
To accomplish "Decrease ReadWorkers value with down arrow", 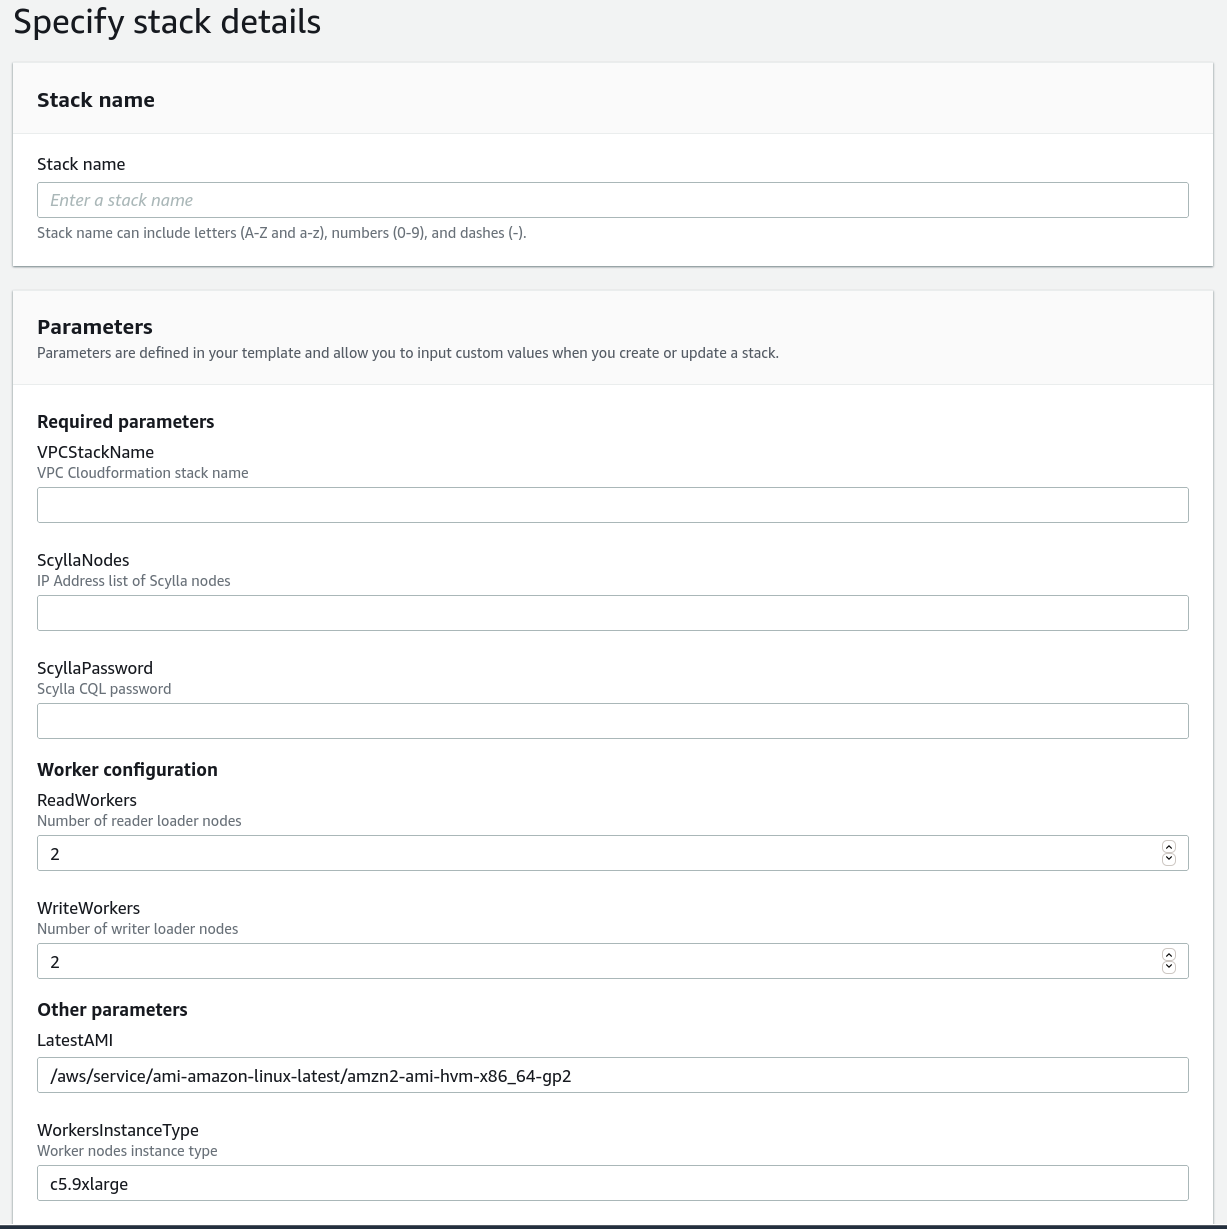I will tap(1168, 859).
